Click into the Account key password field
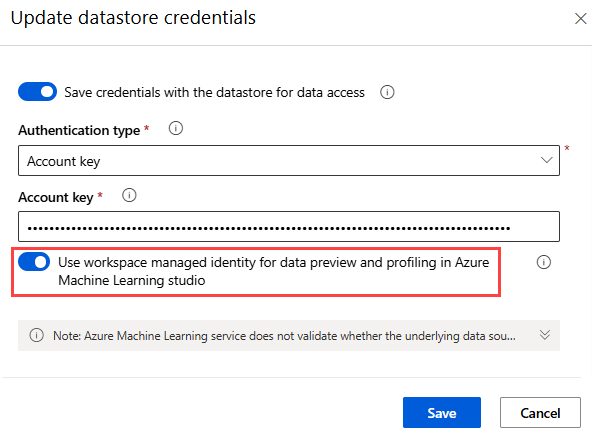592x437 pixels. (289, 227)
